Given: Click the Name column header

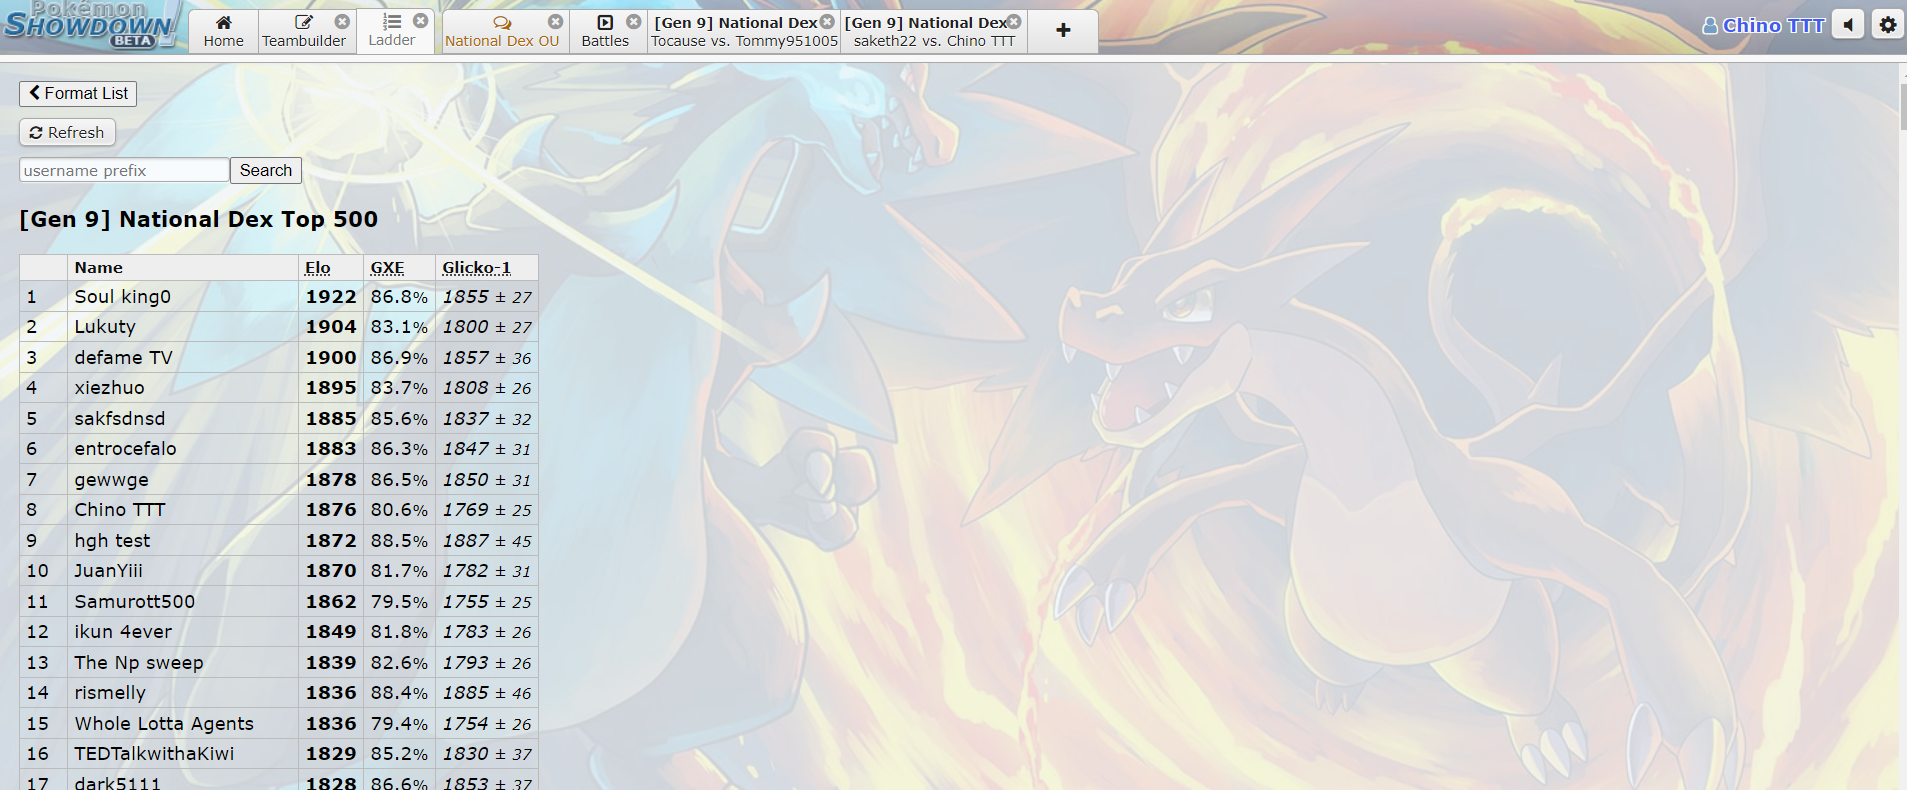Looking at the screenshot, I should click(98, 267).
